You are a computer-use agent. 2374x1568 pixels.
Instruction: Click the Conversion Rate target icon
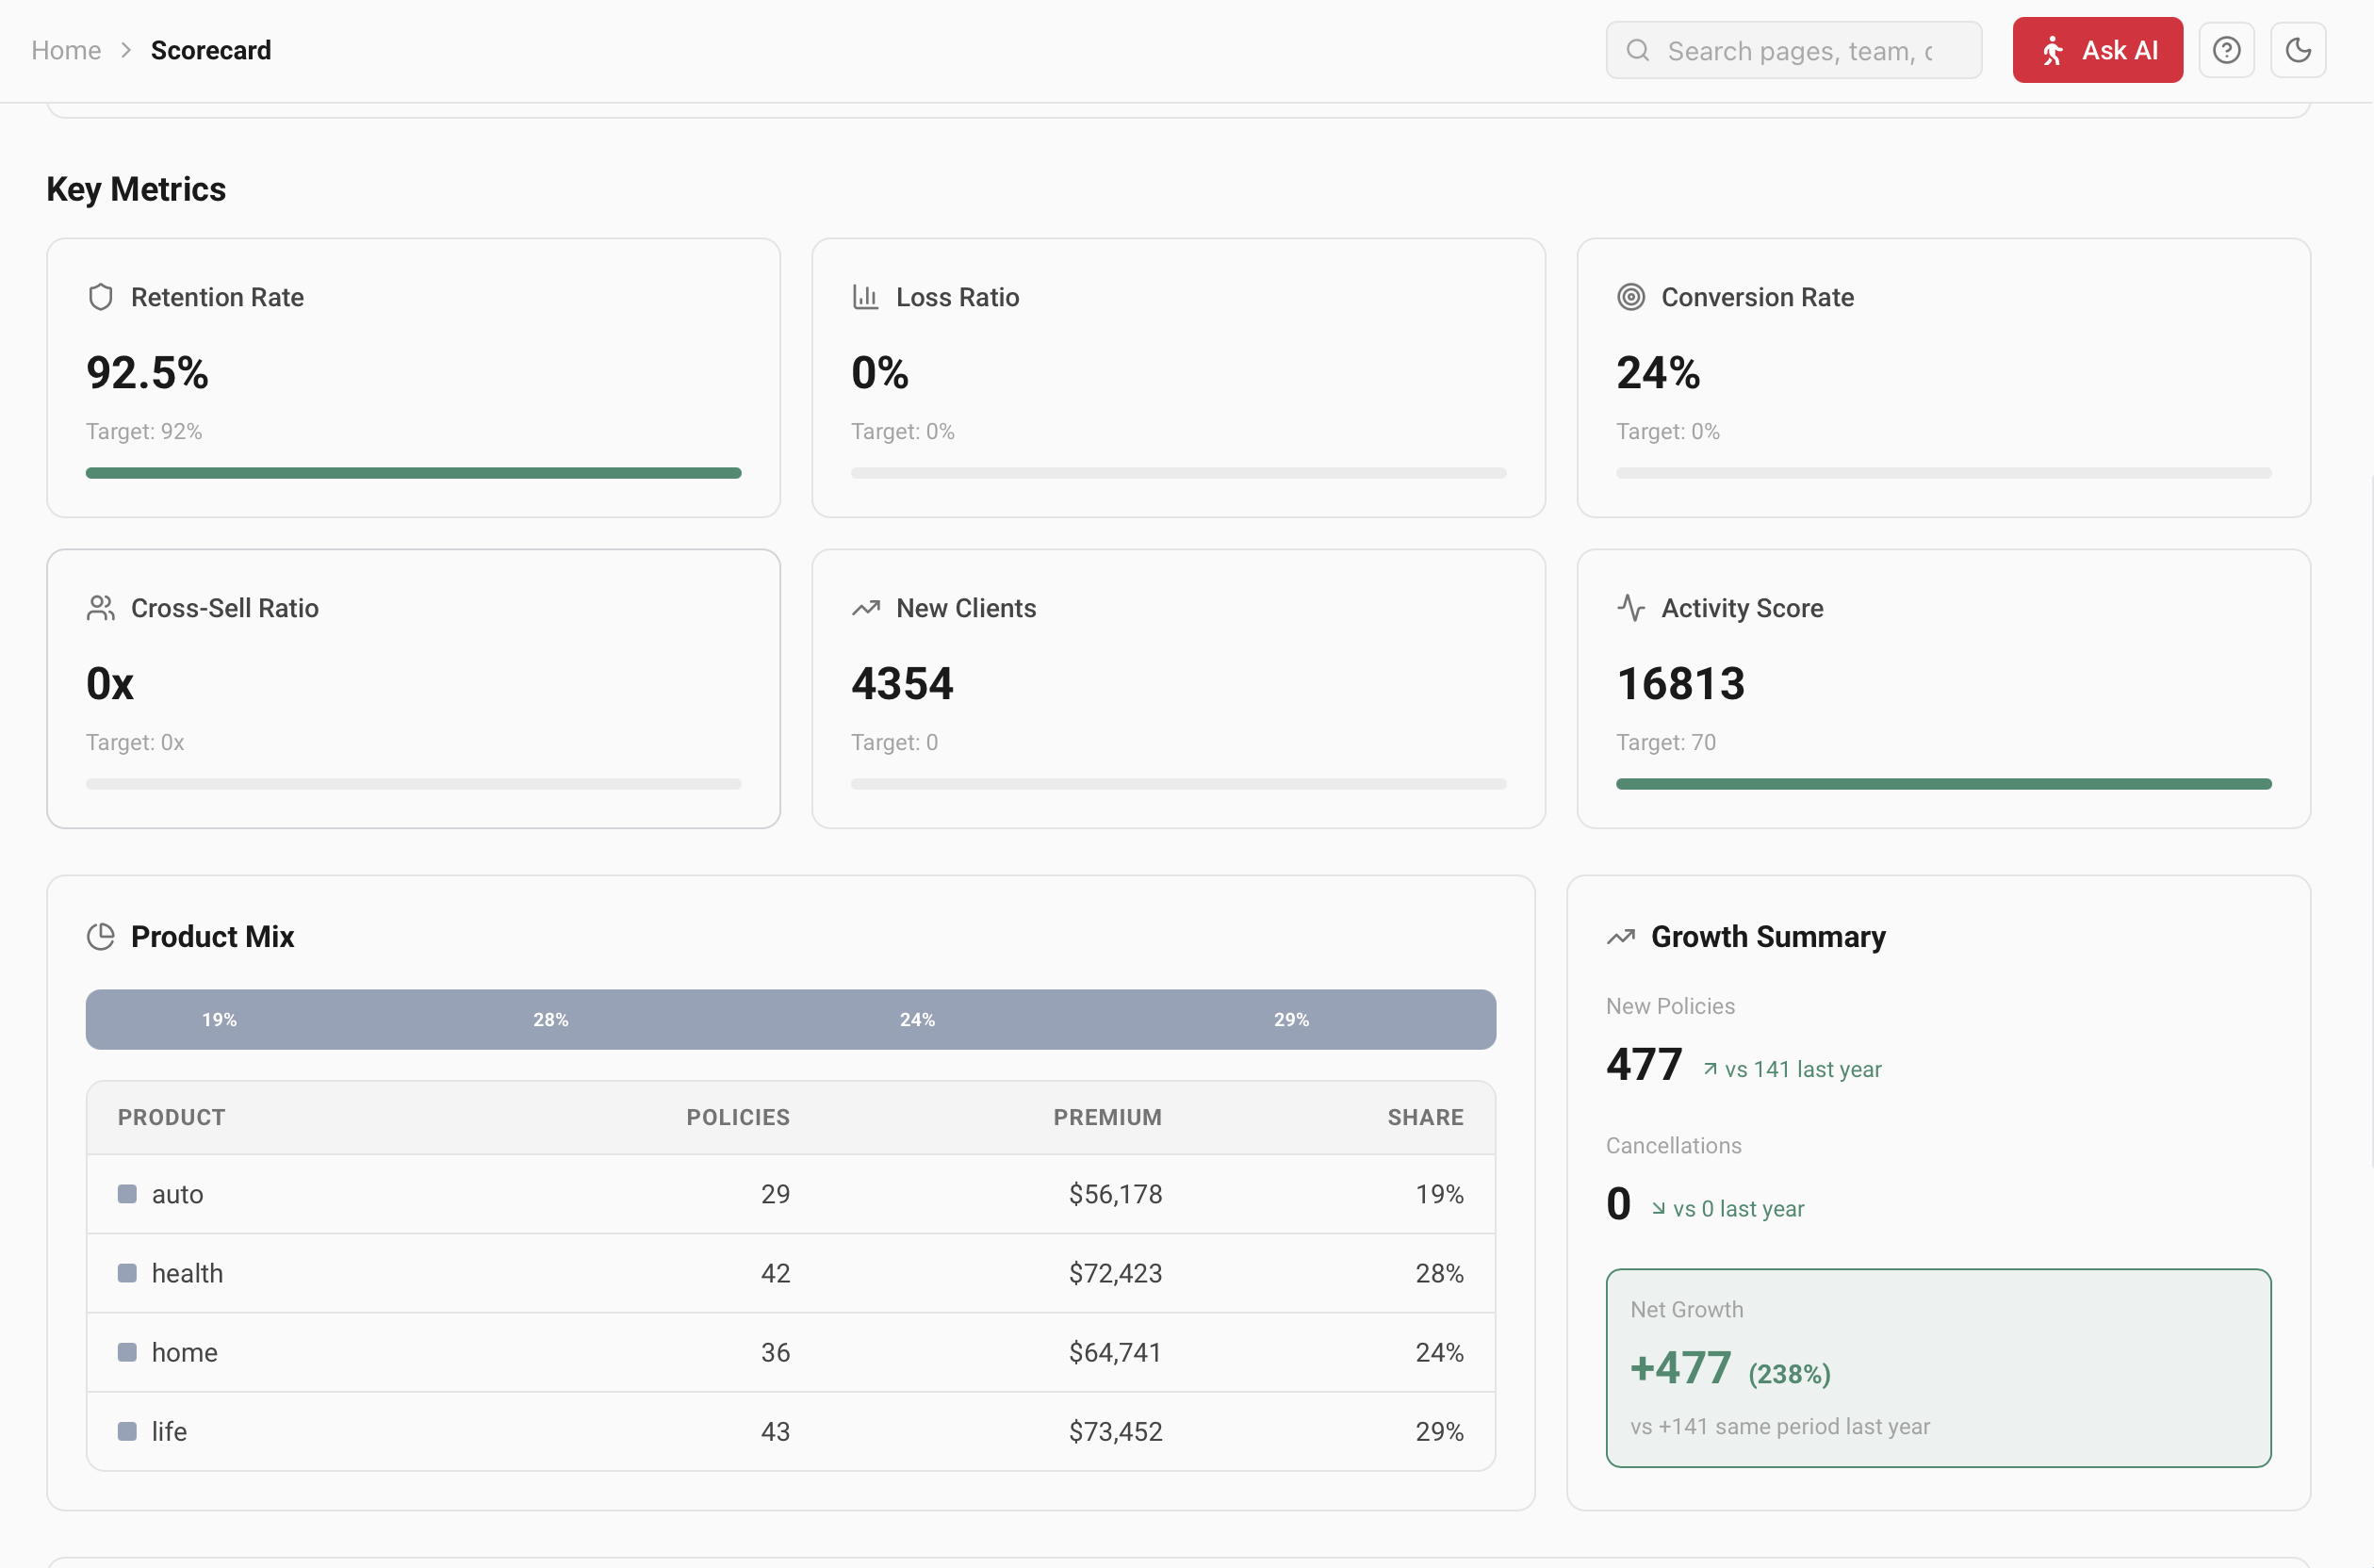(x=1631, y=297)
